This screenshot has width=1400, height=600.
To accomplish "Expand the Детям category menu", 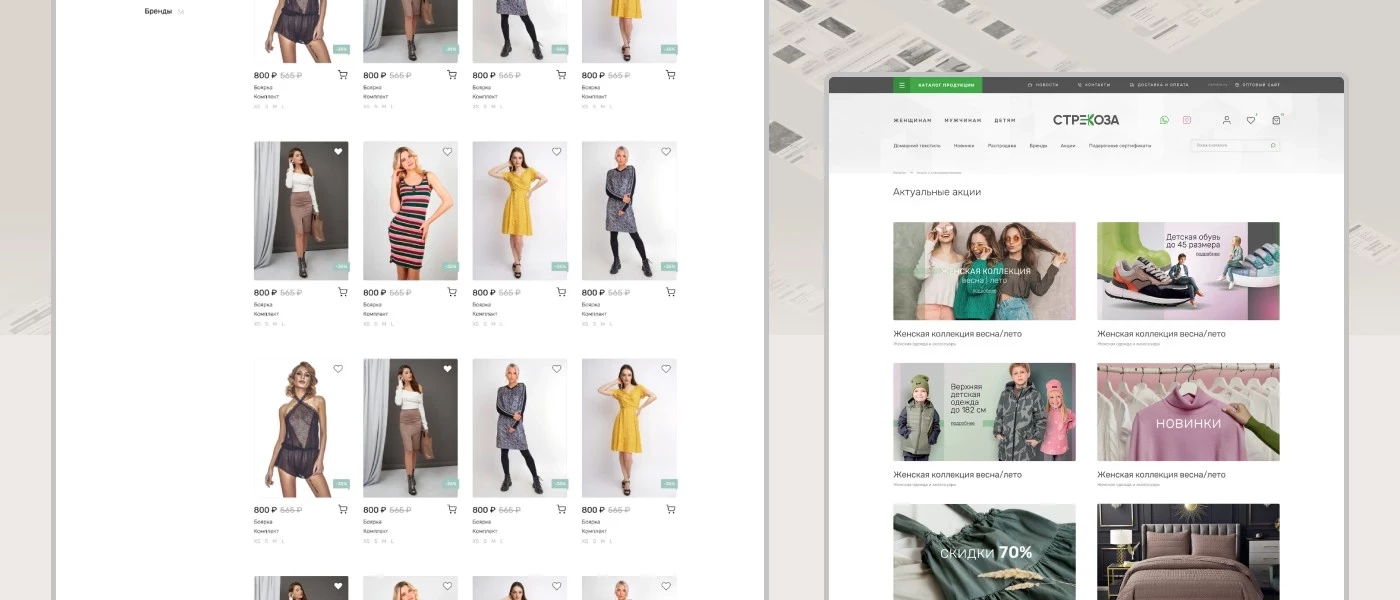I will (1004, 120).
